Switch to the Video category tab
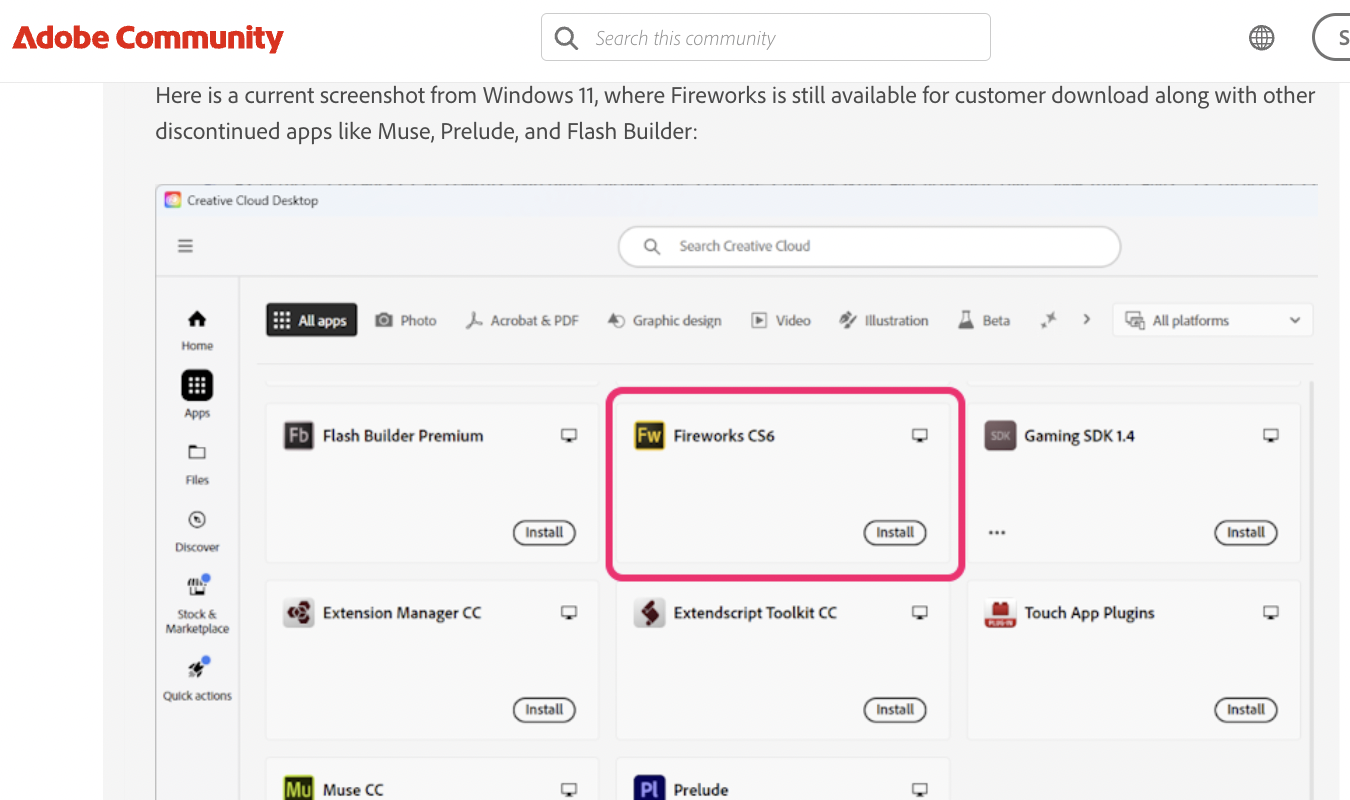The height and width of the screenshot is (800, 1350). coord(781,320)
